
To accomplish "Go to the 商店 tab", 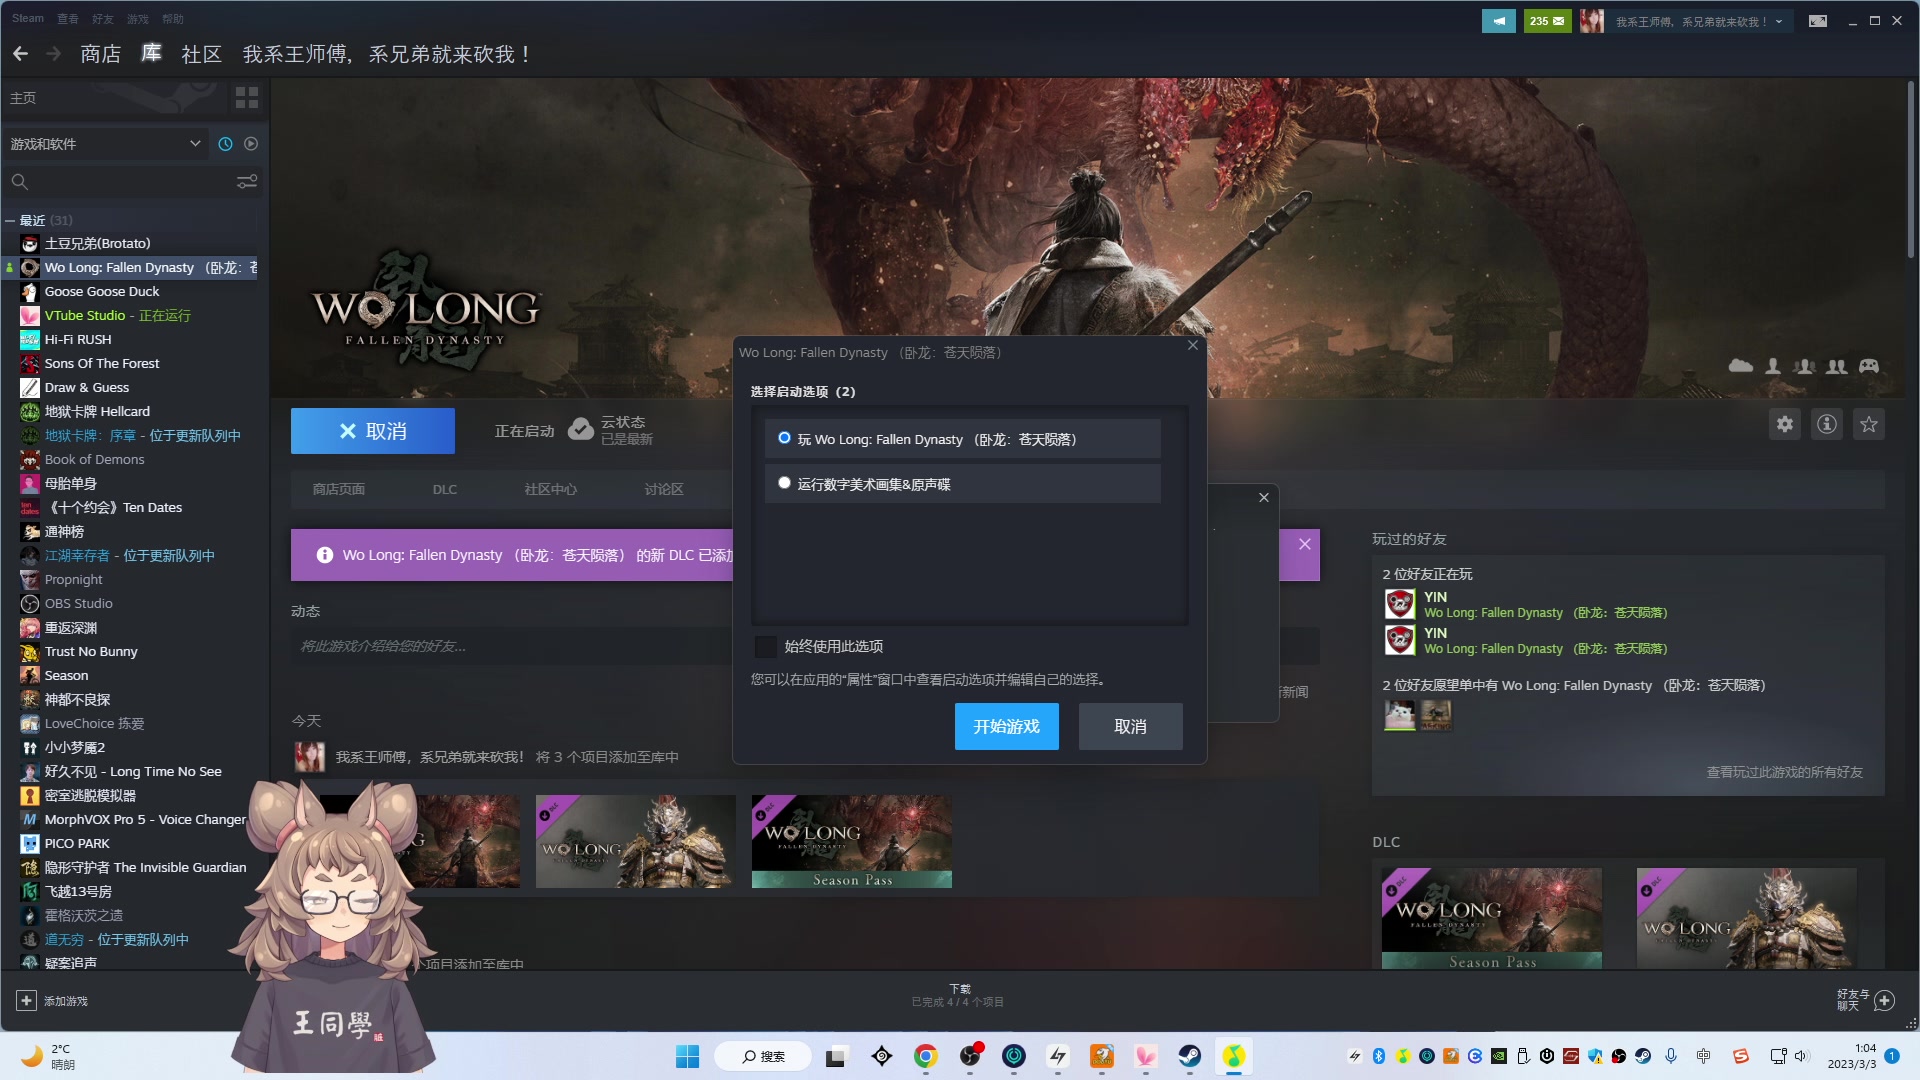I will (x=101, y=54).
